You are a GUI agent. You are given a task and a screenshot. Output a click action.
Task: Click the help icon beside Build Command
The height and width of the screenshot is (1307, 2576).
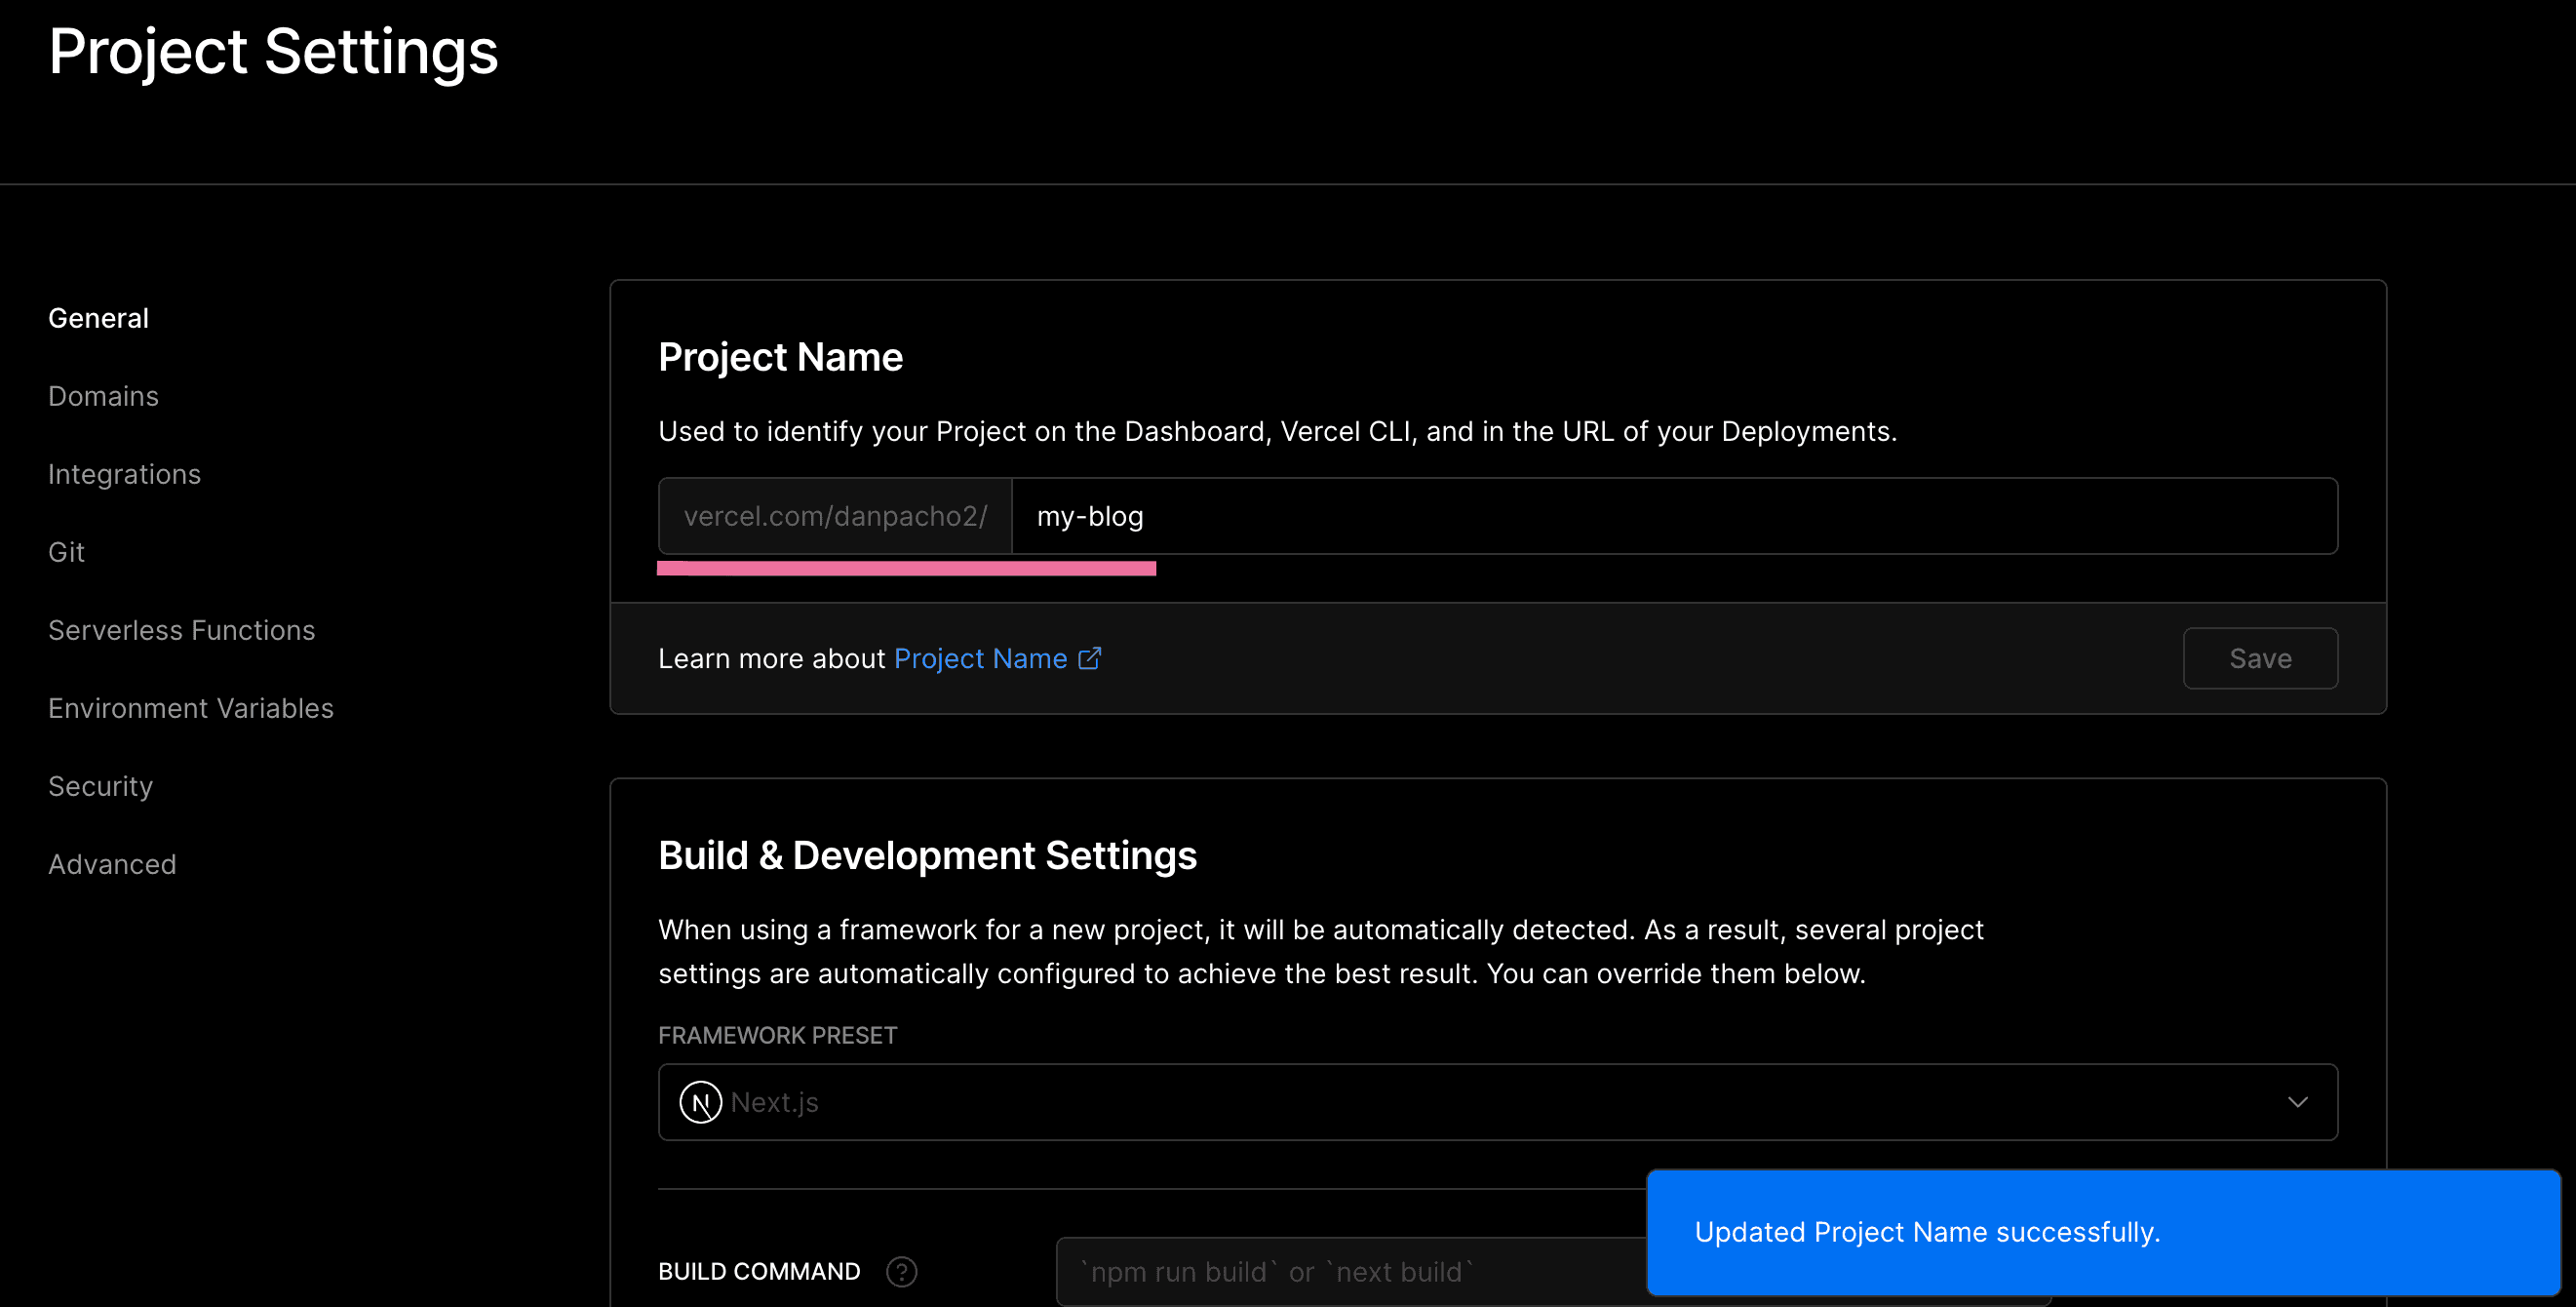click(x=901, y=1271)
